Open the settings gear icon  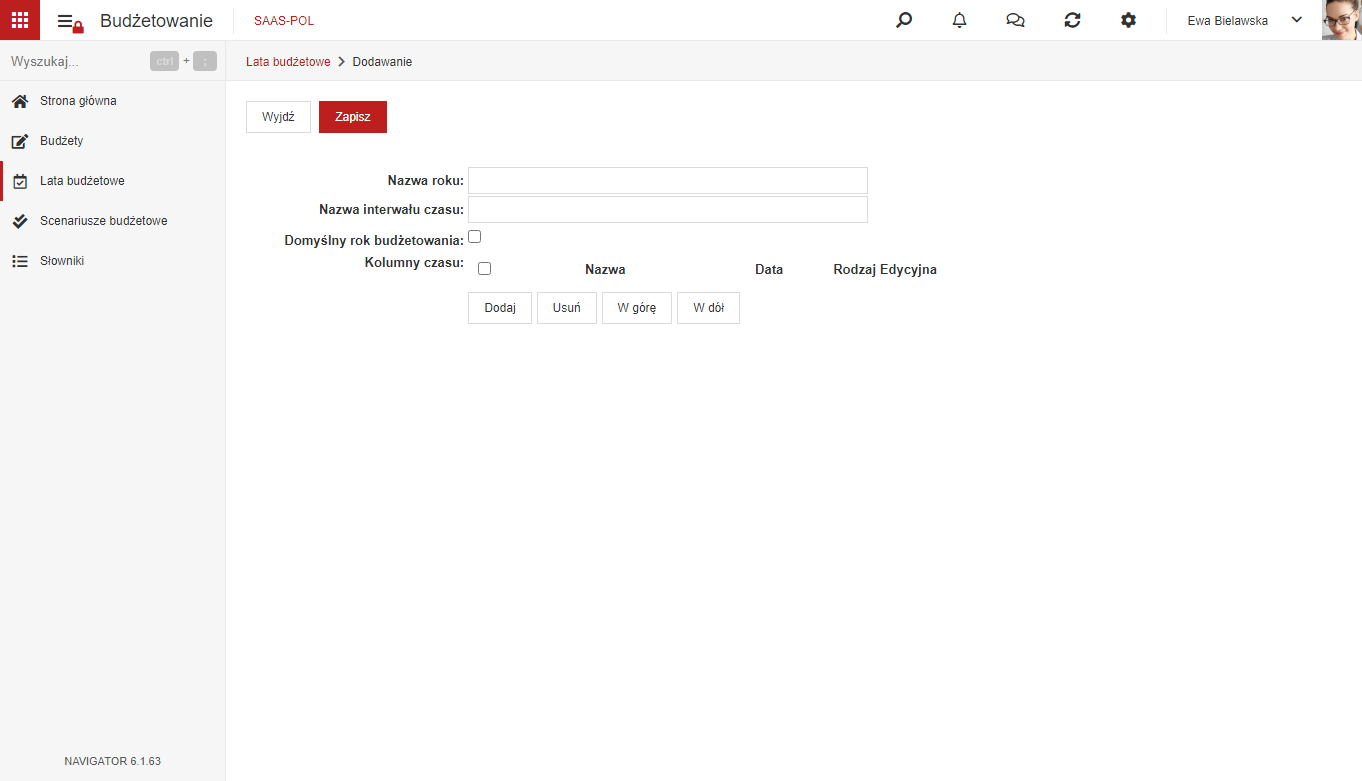(1128, 20)
